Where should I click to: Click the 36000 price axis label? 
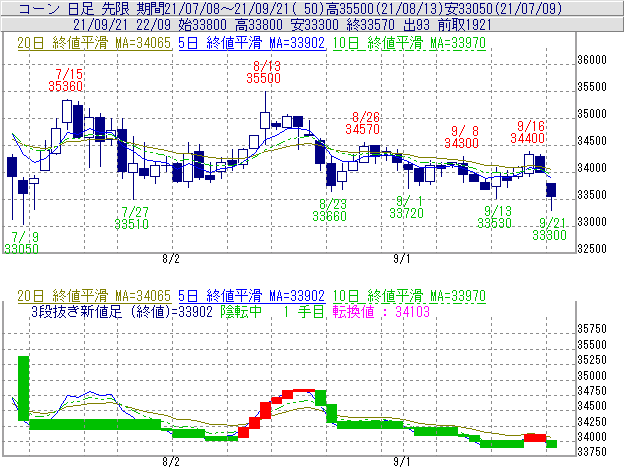point(592,60)
